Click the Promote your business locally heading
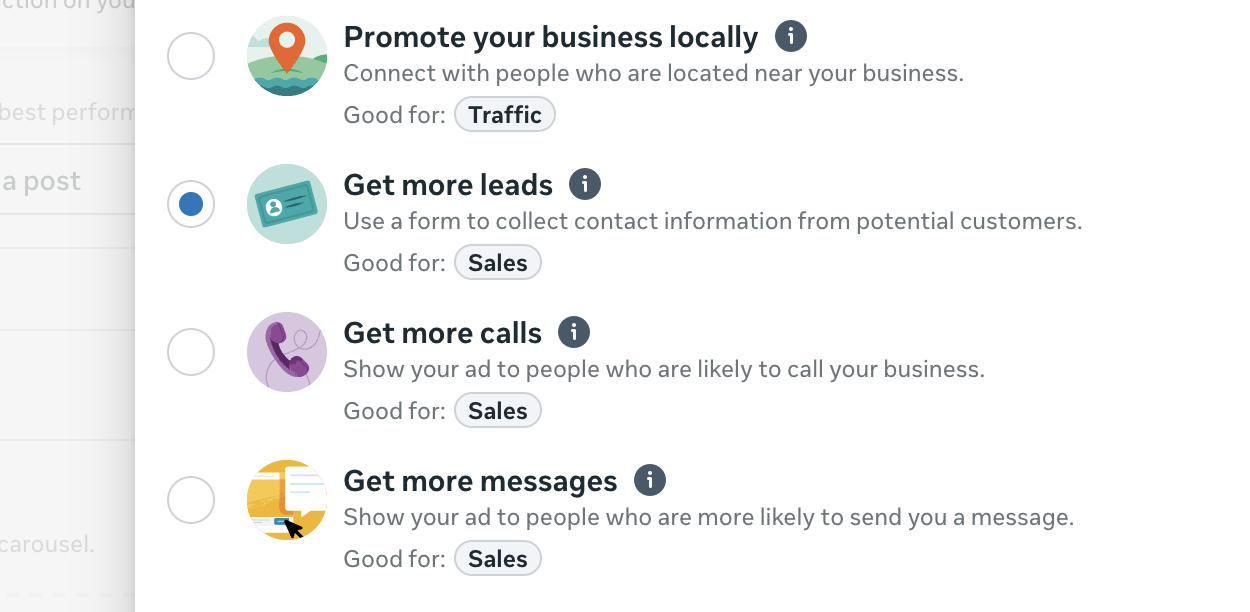The width and height of the screenshot is (1250, 612). [x=551, y=38]
